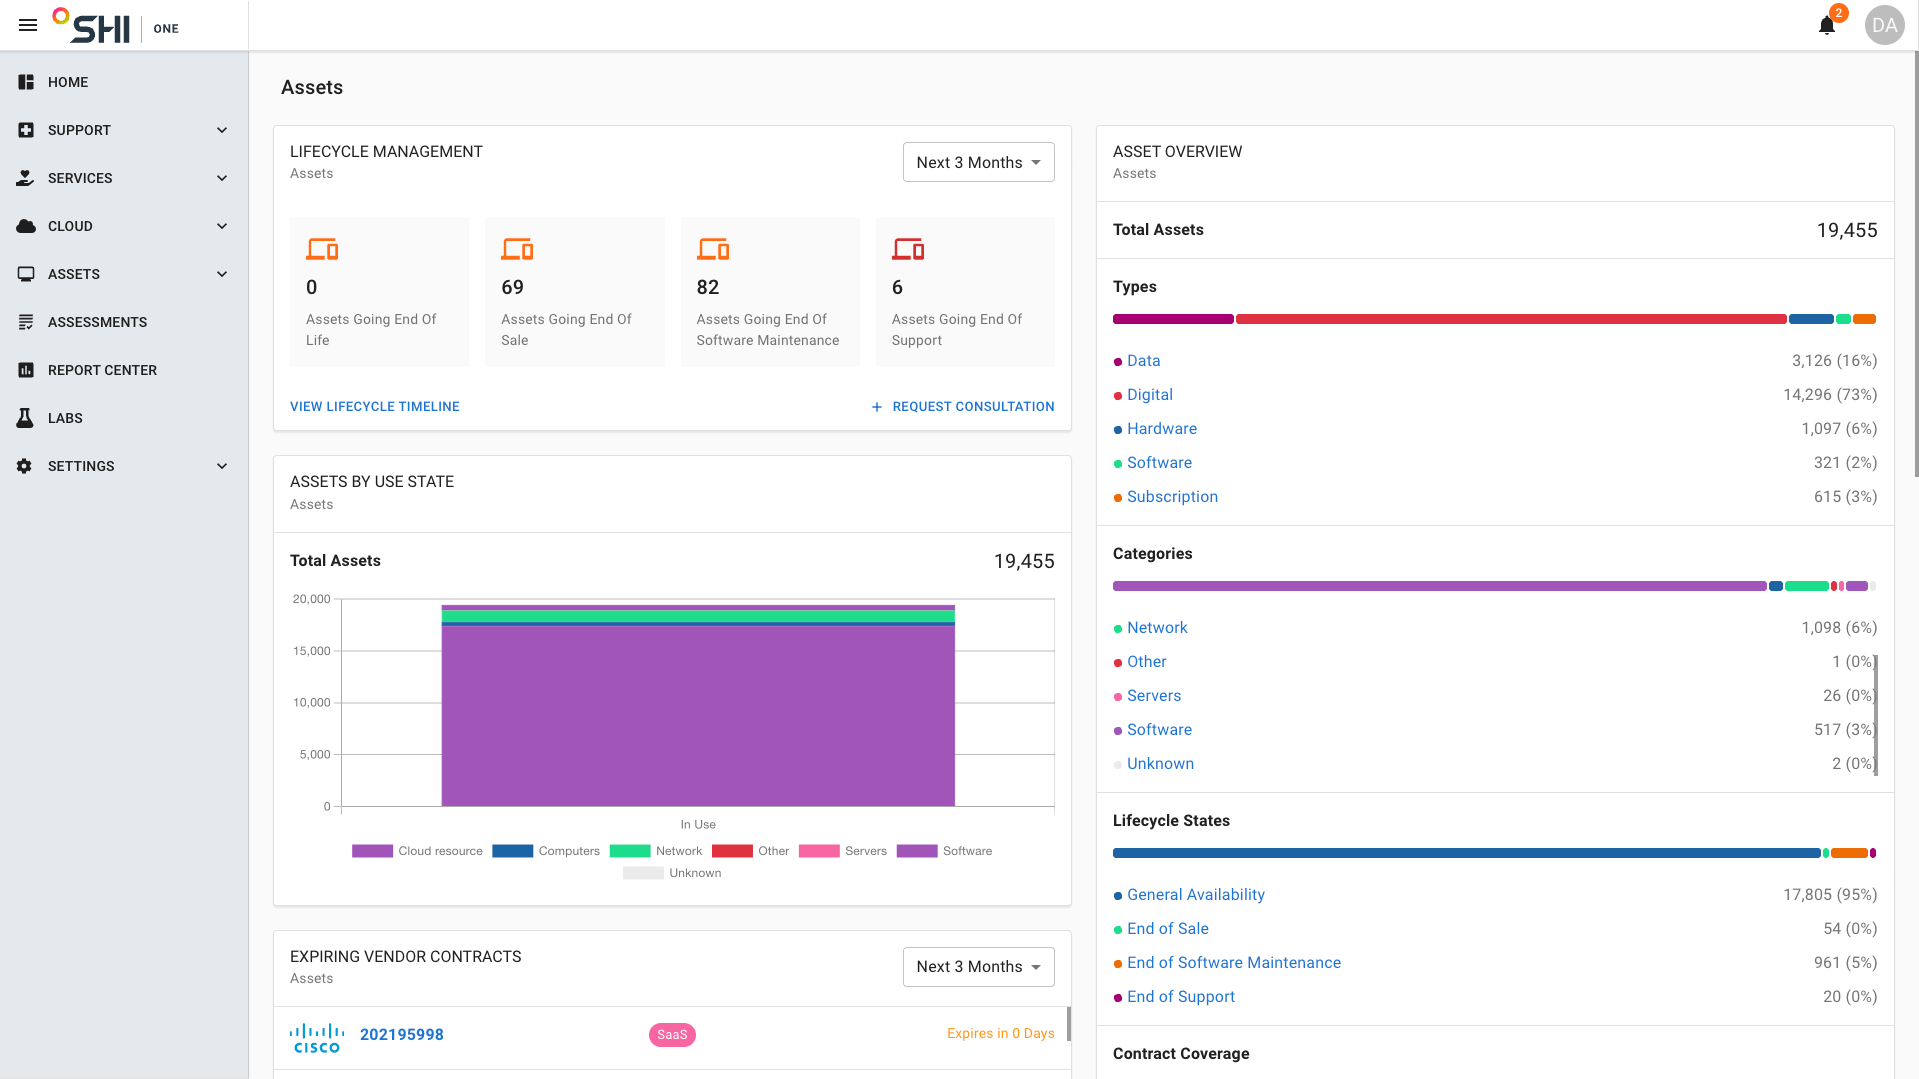Click the Cisco logo on contract row

point(317,1037)
